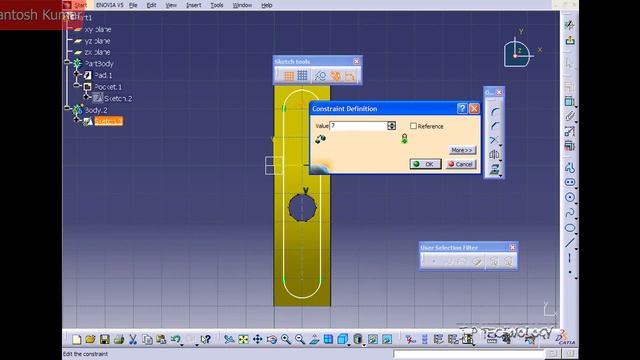Click the Print icon in bottom toolbar
Viewport: 640px width, 360px height.
pos(119,339)
